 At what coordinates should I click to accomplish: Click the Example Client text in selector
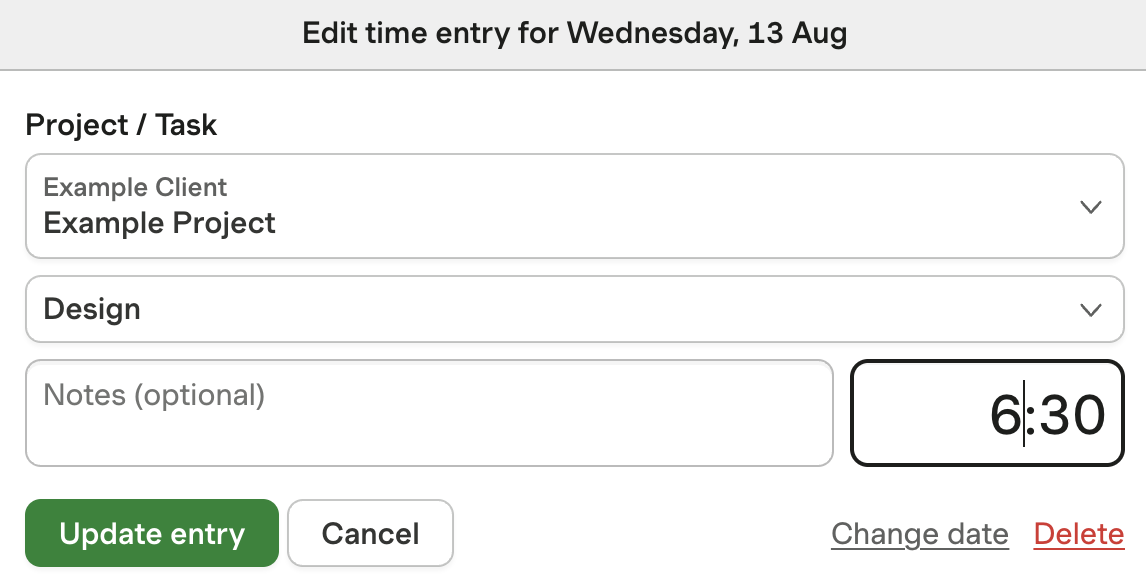(135, 187)
